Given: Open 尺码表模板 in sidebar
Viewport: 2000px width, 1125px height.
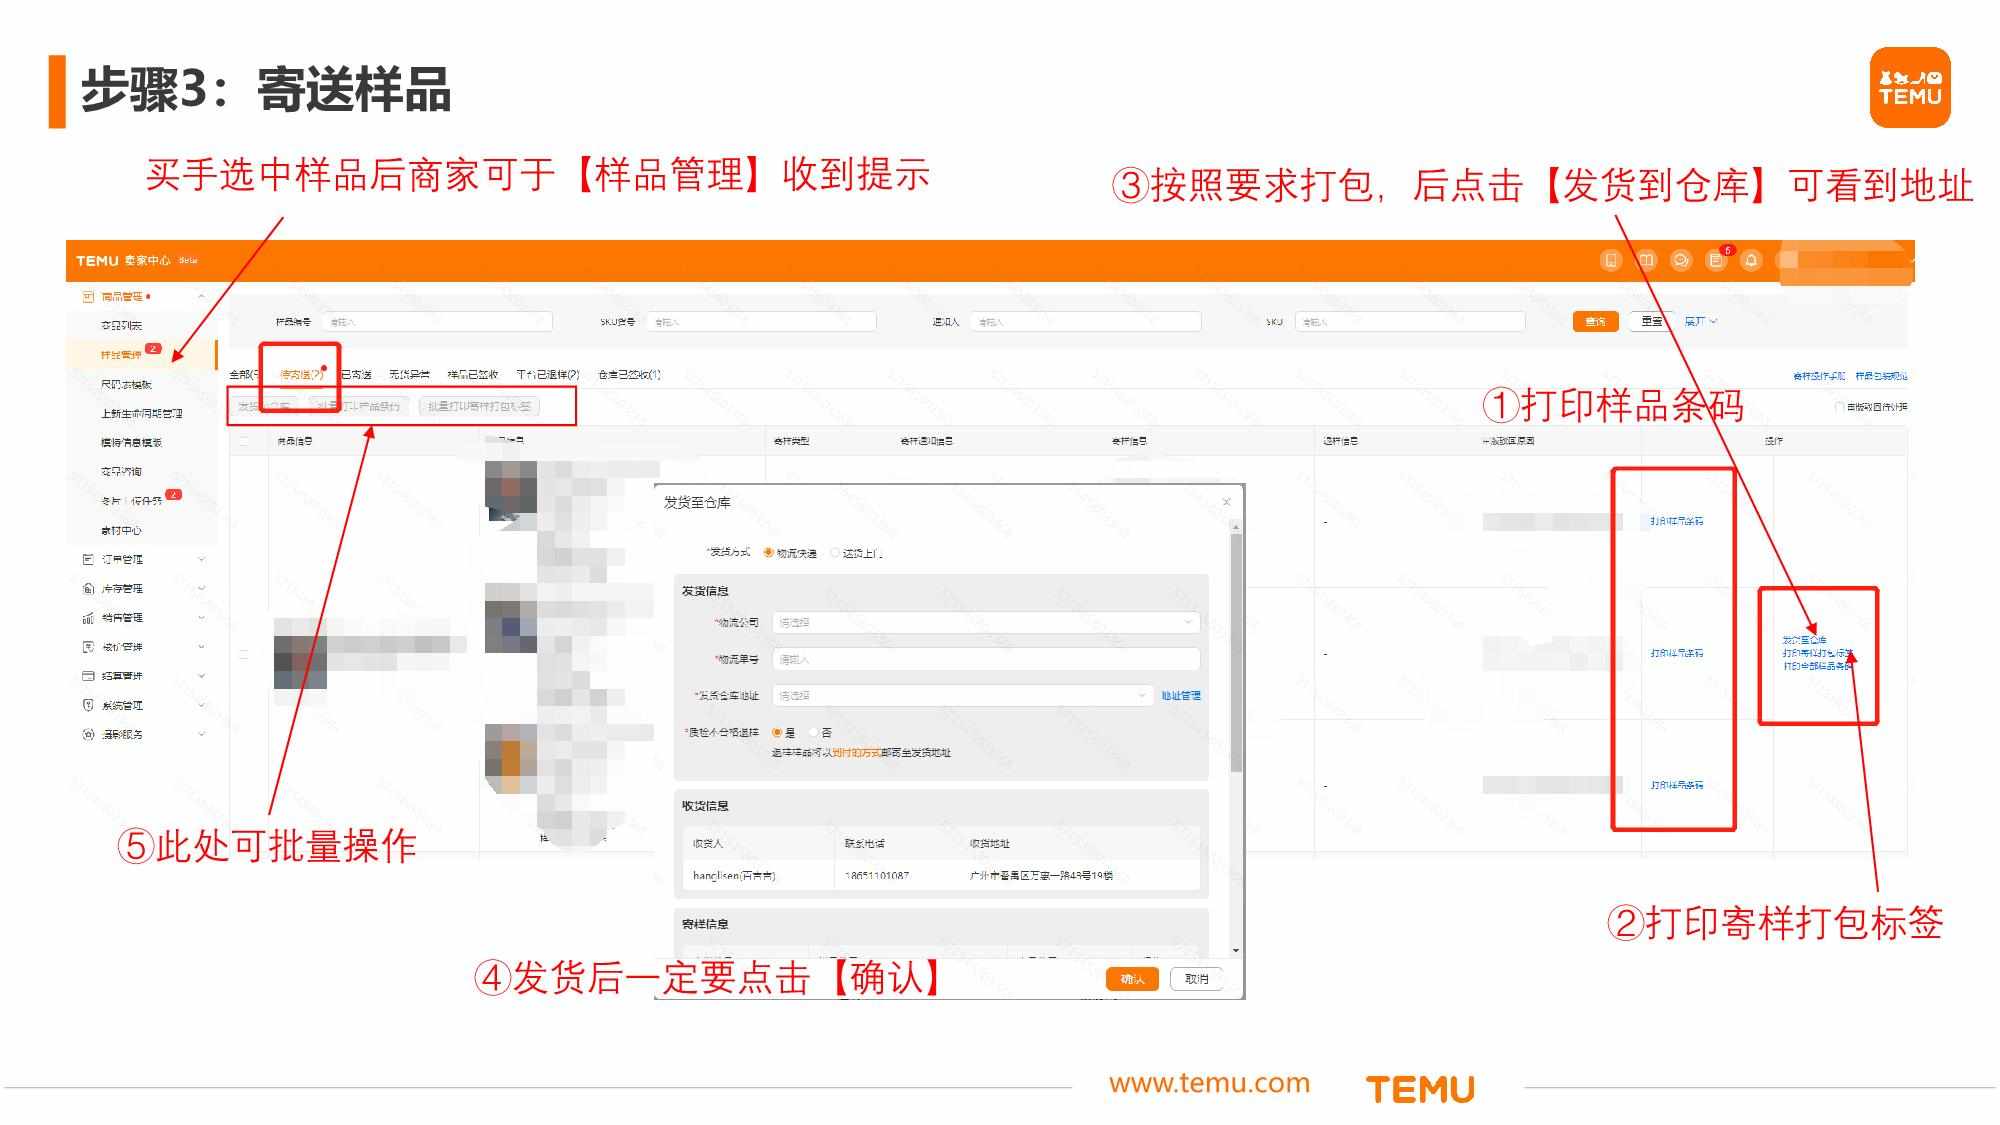Looking at the screenshot, I should click(x=126, y=384).
